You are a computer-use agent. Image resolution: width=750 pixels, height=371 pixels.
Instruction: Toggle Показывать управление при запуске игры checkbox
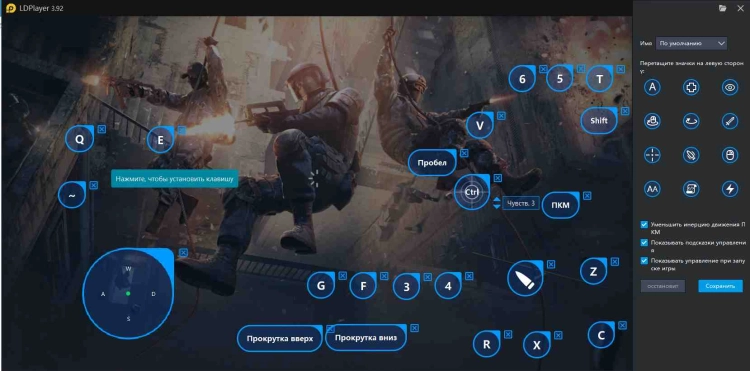point(644,261)
